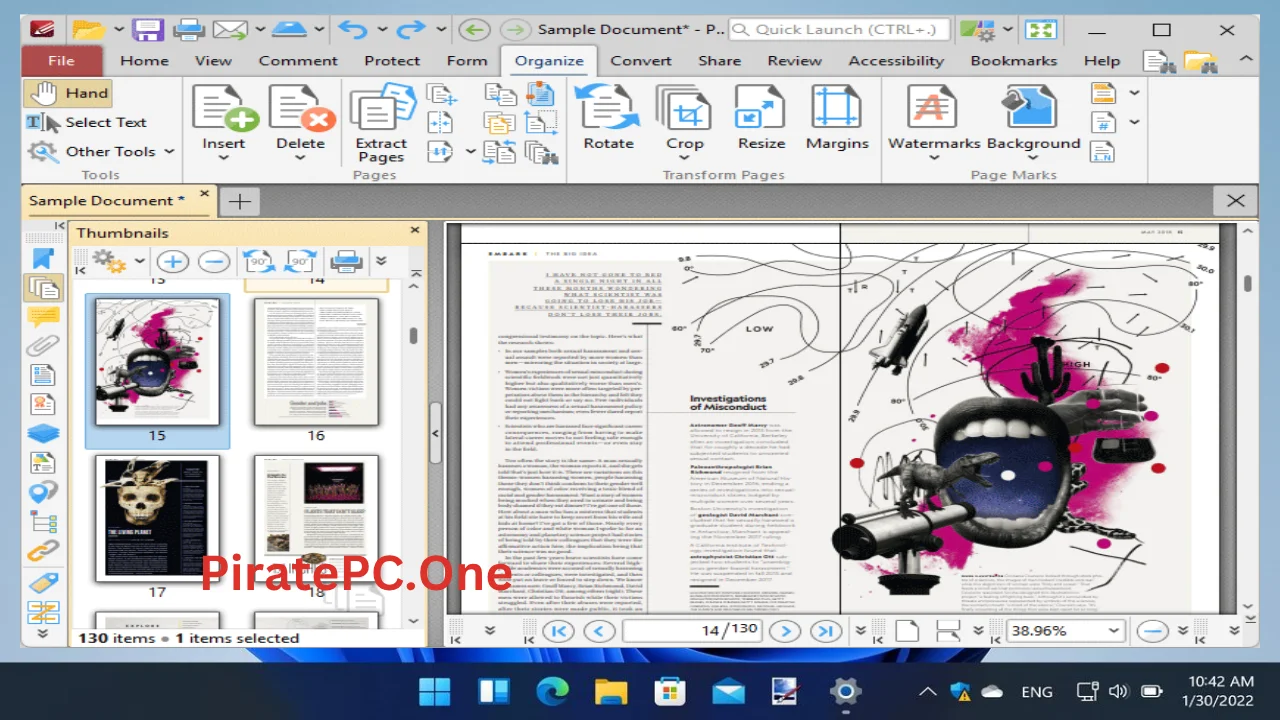Collapse the thumbnails pane splitter arrow
This screenshot has height=720, width=1280.
[x=435, y=433]
